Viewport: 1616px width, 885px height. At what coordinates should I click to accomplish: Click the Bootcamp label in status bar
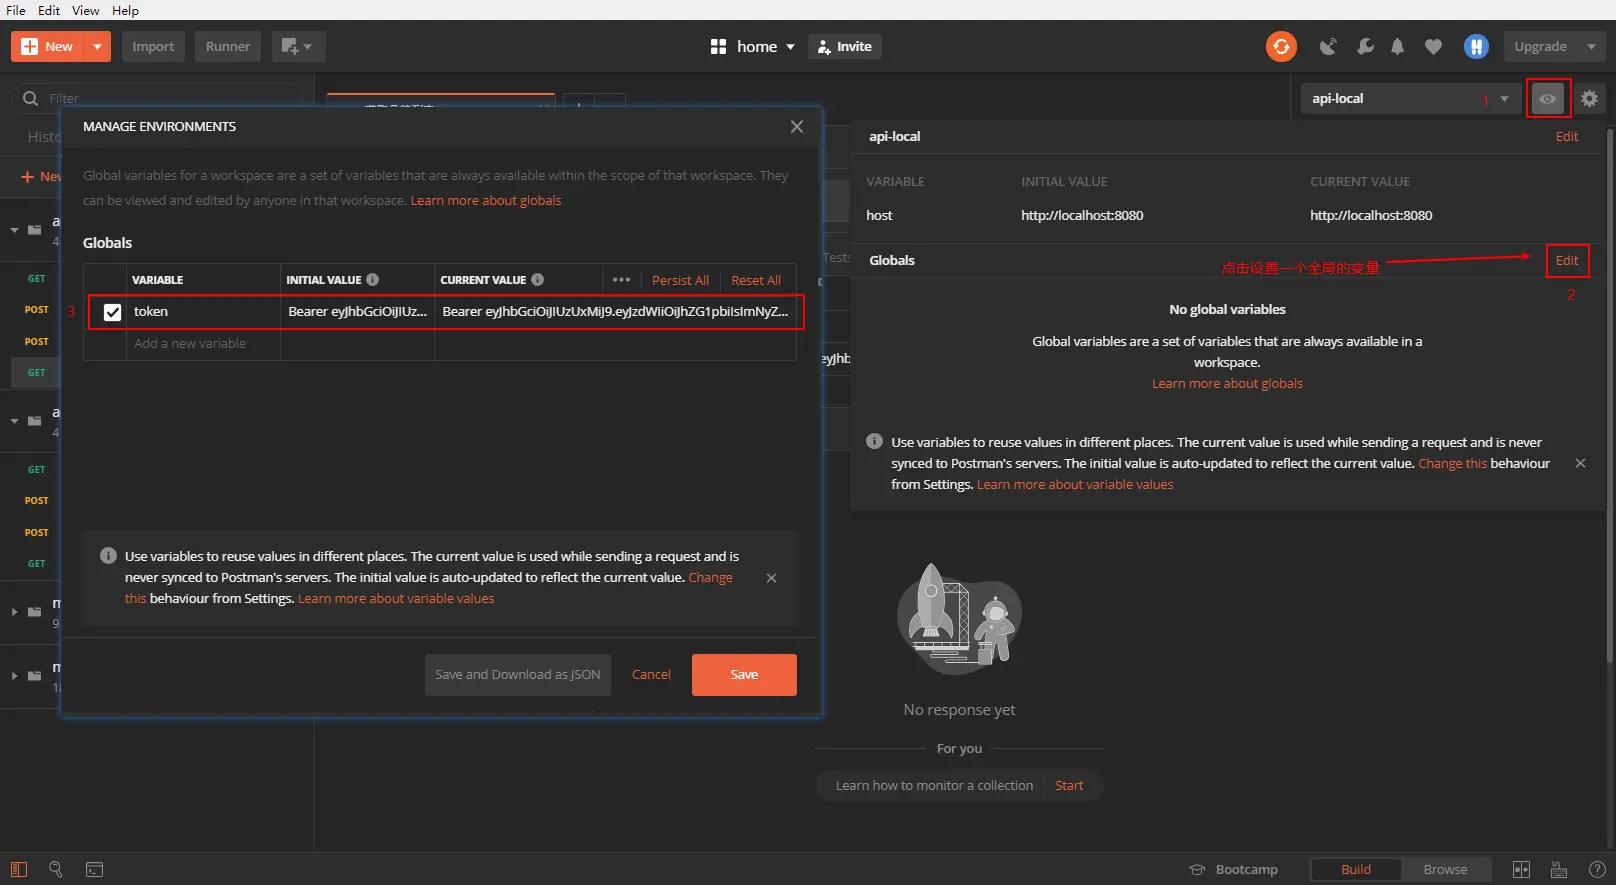pos(1246,869)
